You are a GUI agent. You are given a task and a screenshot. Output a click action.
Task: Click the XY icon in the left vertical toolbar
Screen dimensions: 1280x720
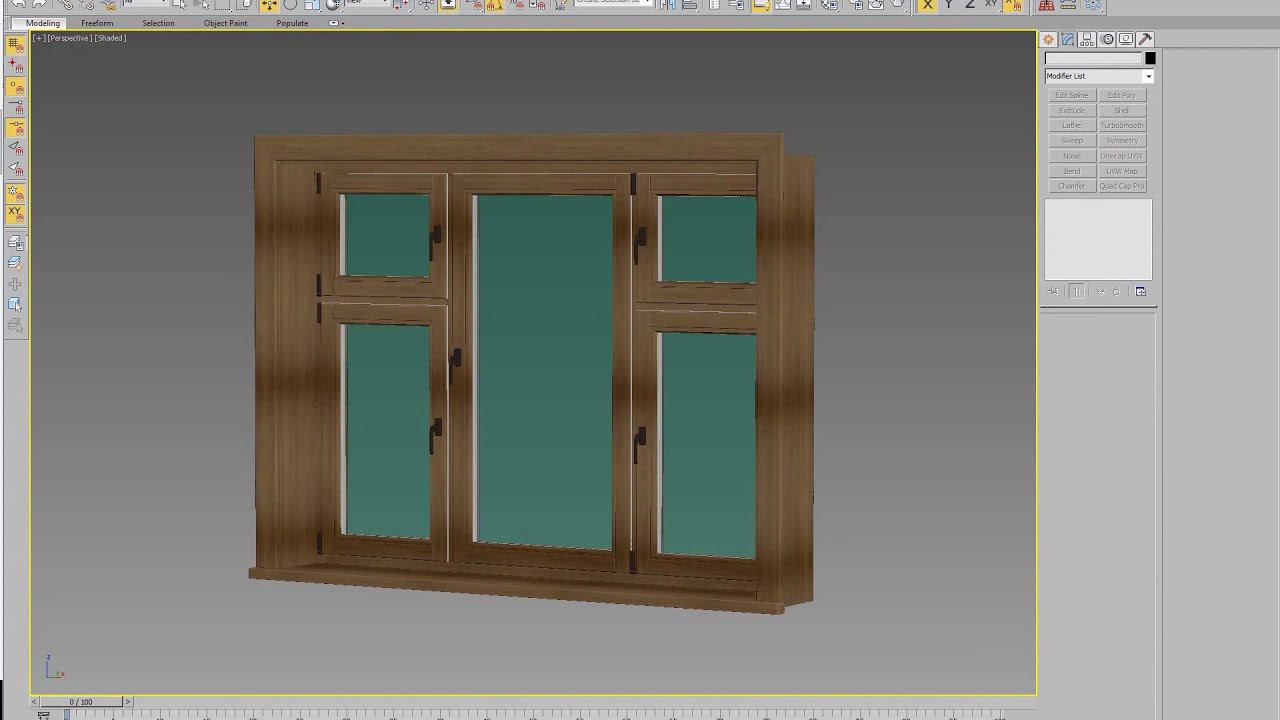coord(15,212)
